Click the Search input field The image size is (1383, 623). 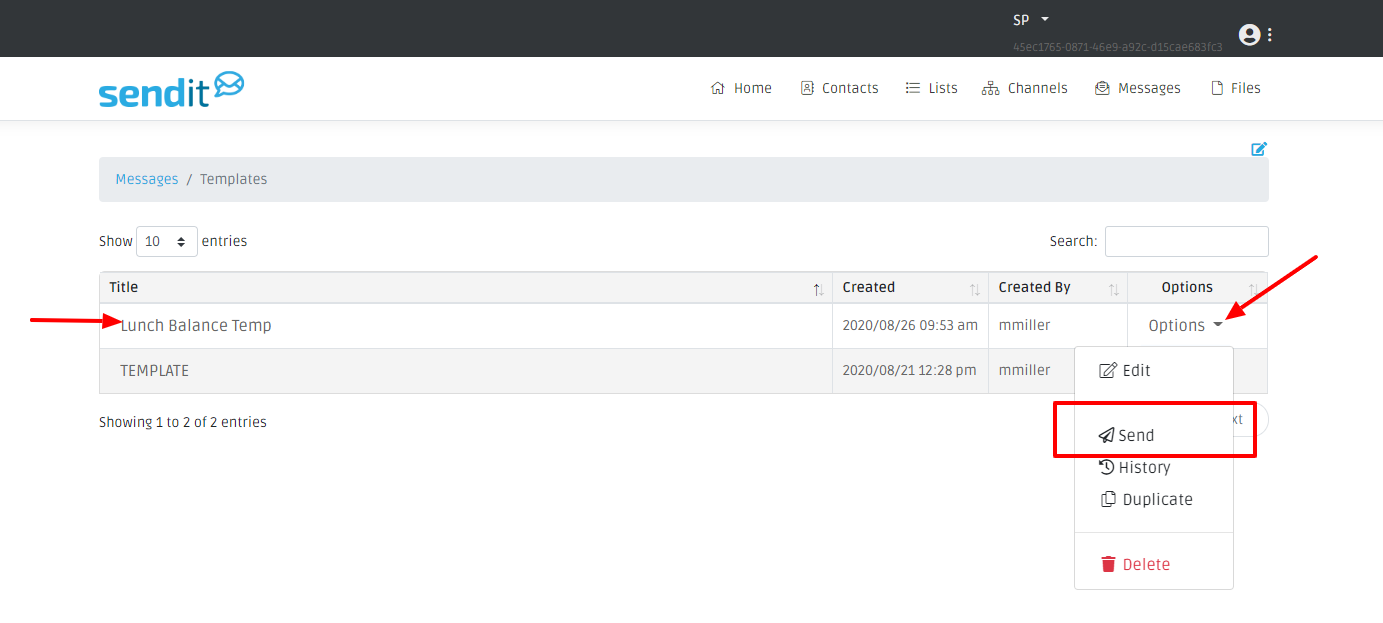pyautogui.click(x=1186, y=241)
